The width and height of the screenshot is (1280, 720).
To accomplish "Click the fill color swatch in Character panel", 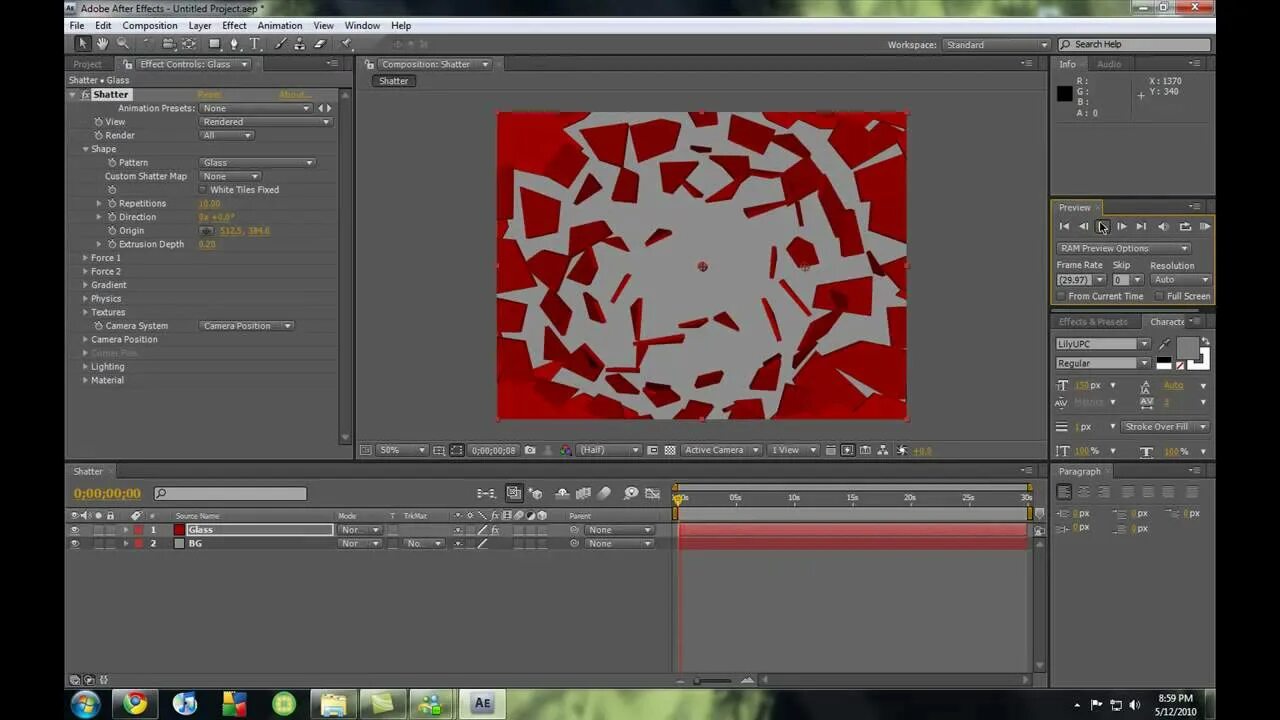I will click(x=1186, y=346).
